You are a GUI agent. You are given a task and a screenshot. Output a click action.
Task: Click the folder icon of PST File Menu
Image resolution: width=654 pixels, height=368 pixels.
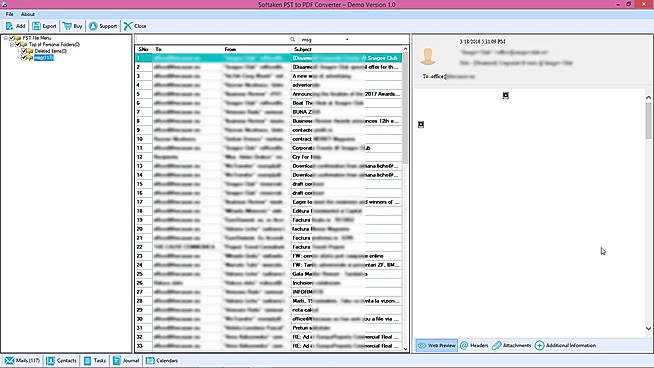pos(18,38)
